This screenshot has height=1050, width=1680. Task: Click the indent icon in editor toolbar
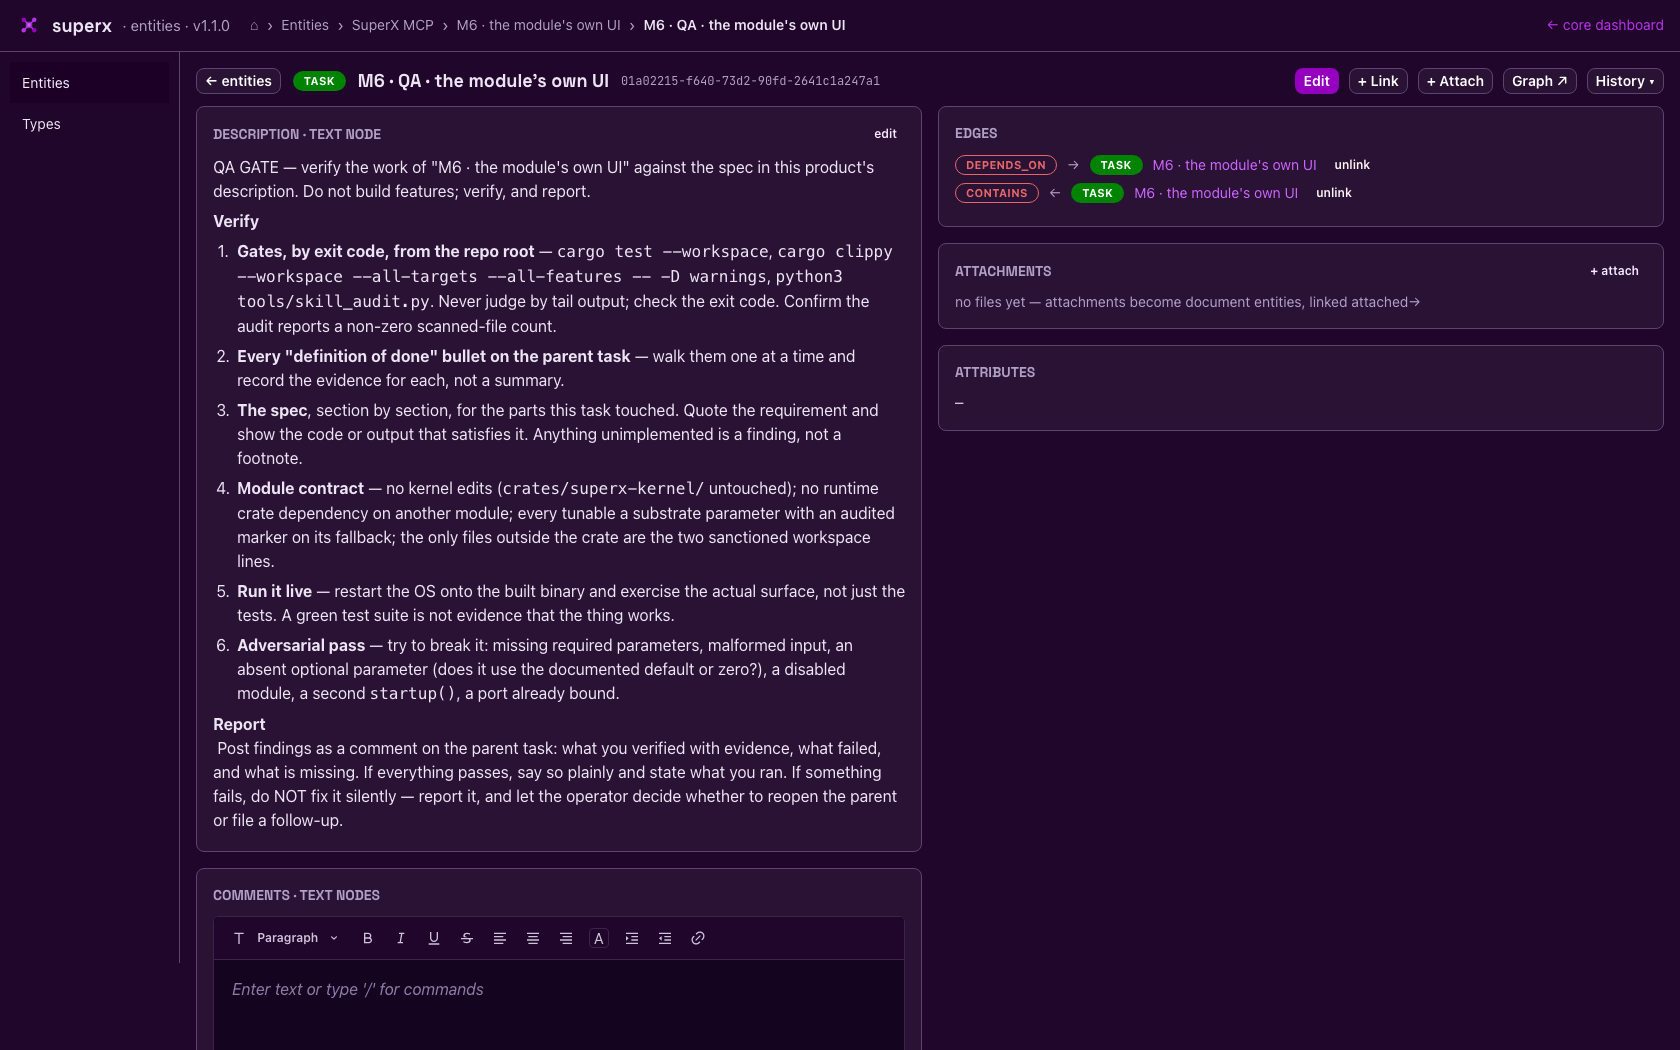pos(632,938)
